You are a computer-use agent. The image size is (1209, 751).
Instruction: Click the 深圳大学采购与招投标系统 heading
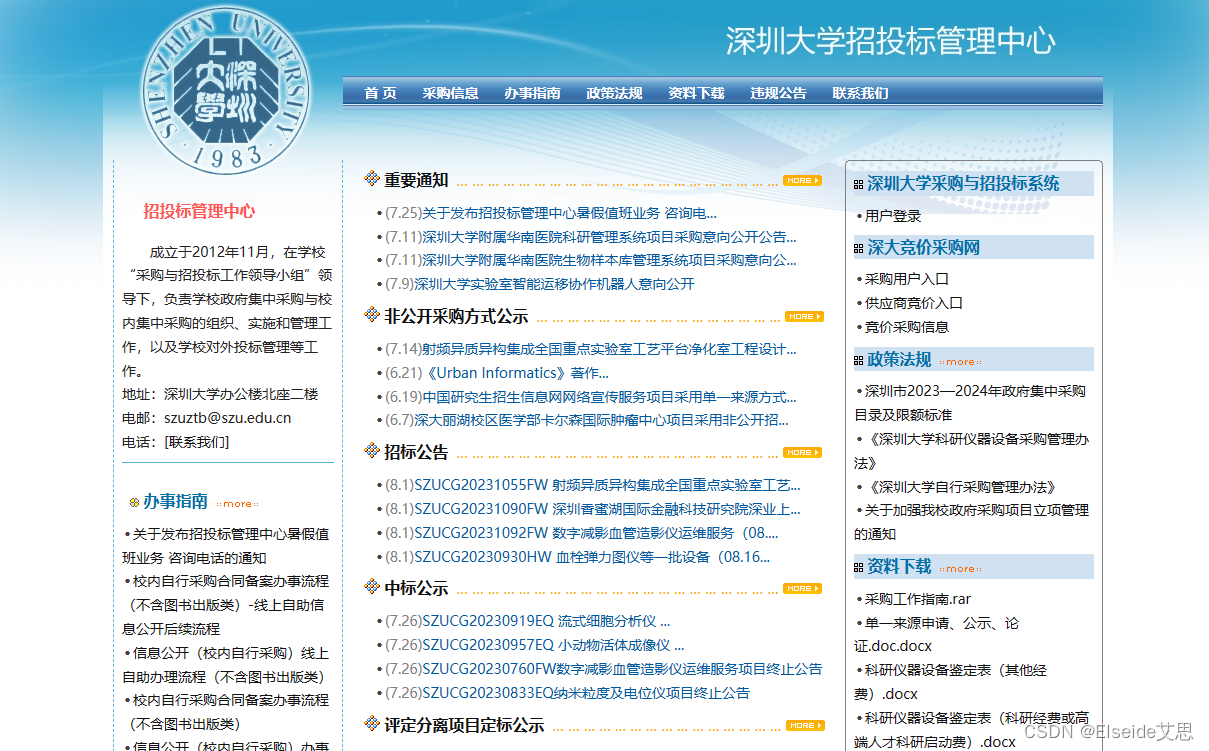coord(963,184)
